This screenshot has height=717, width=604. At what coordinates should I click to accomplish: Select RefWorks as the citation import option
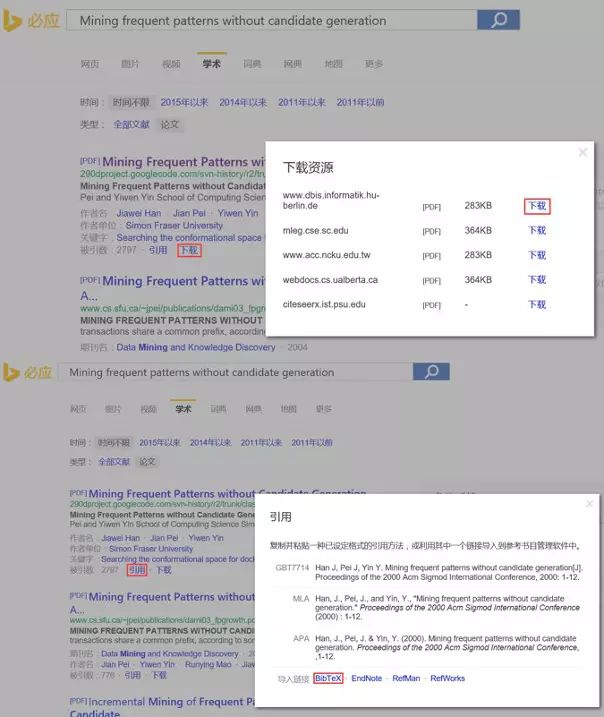pos(447,679)
